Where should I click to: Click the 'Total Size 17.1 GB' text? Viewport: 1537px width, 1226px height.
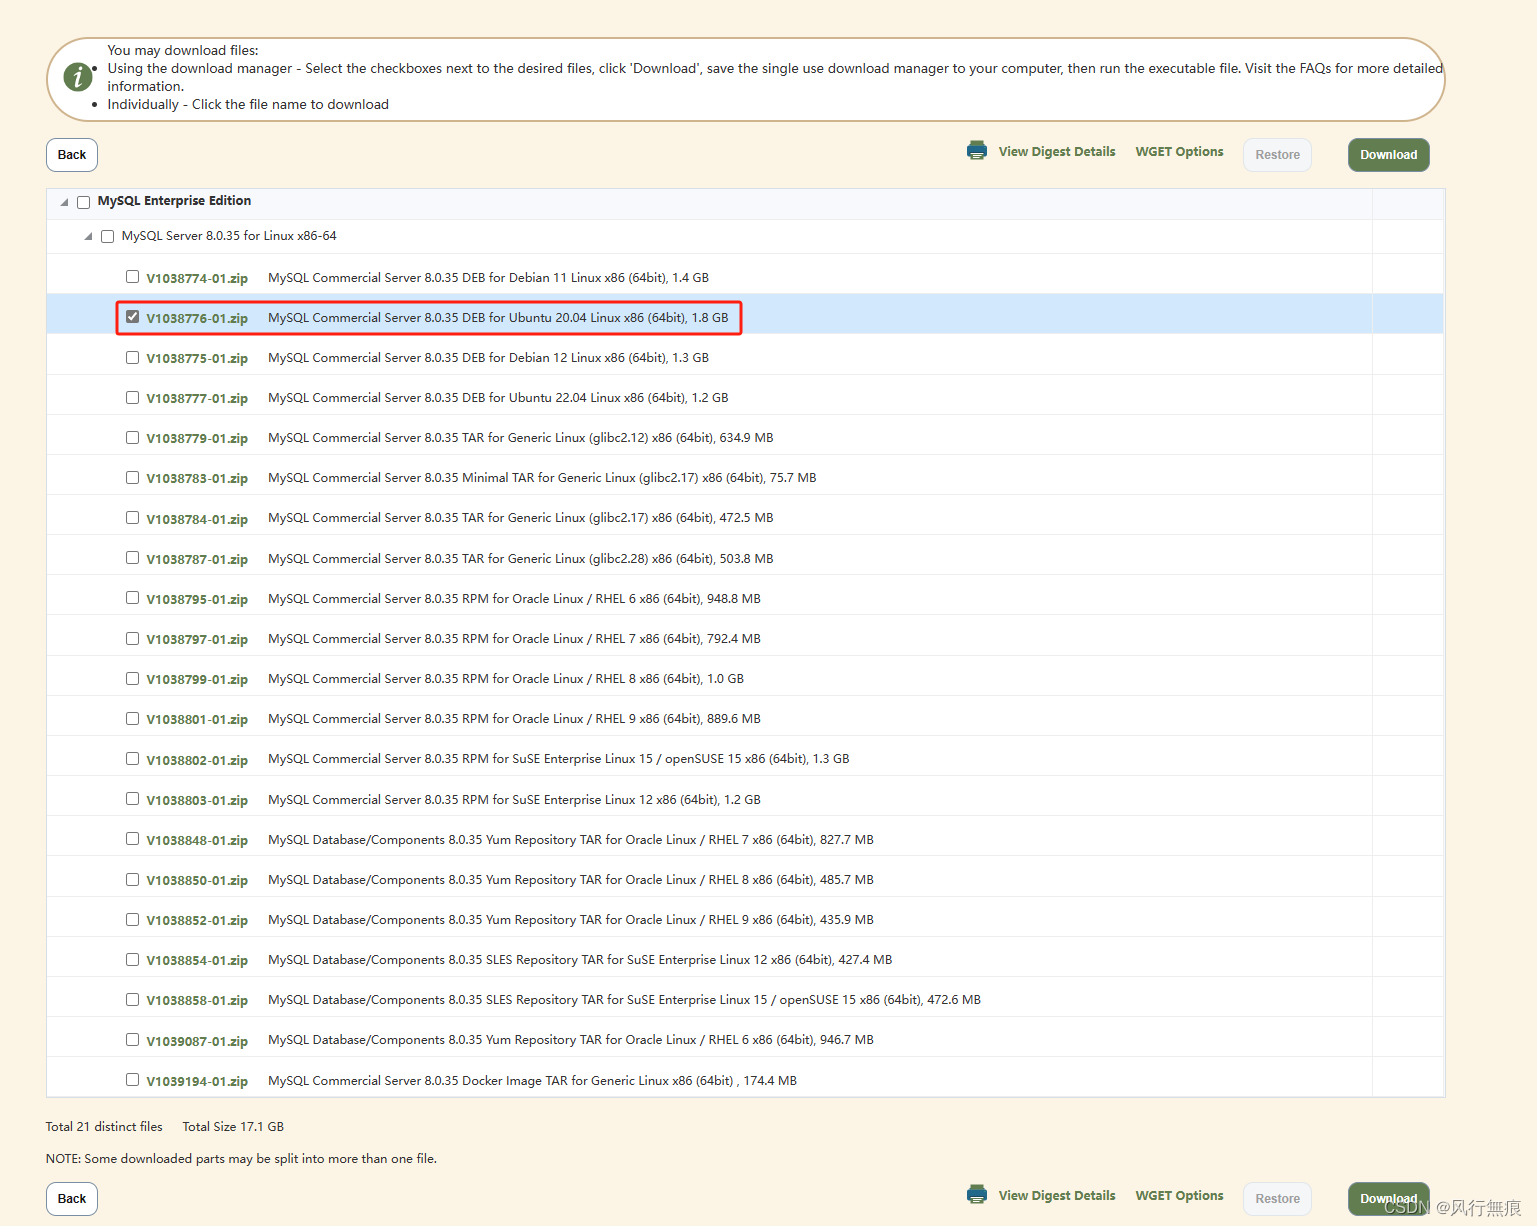tap(233, 1127)
